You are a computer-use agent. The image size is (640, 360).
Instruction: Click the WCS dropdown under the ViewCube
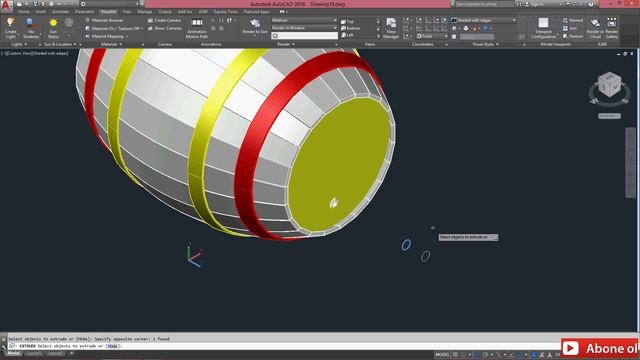point(609,116)
